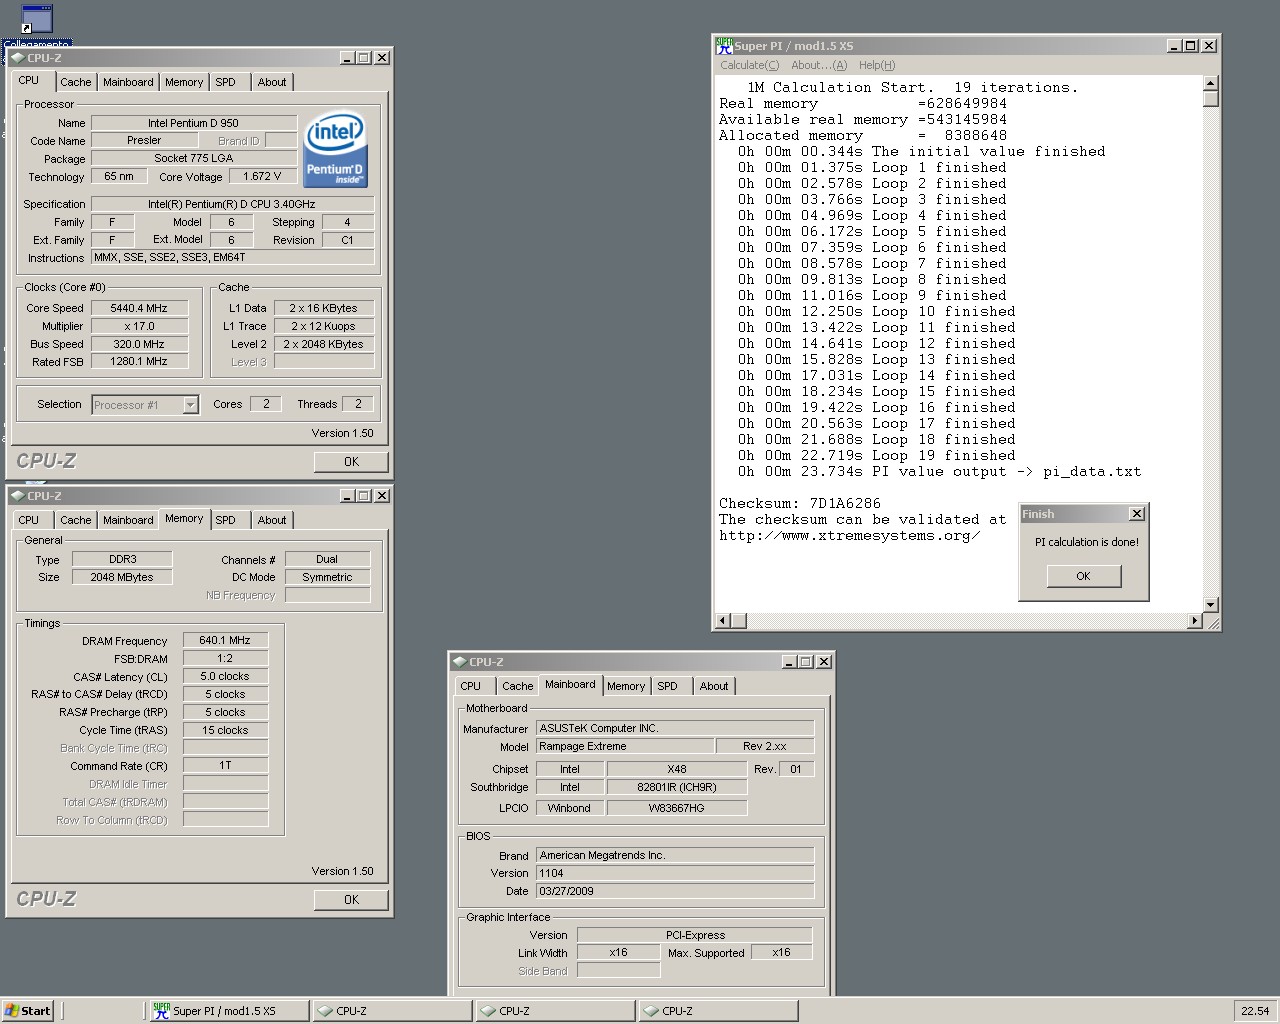Select Cache tab in the Memory CPU-Z window
Image resolution: width=1280 pixels, height=1024 pixels.
tap(75, 520)
